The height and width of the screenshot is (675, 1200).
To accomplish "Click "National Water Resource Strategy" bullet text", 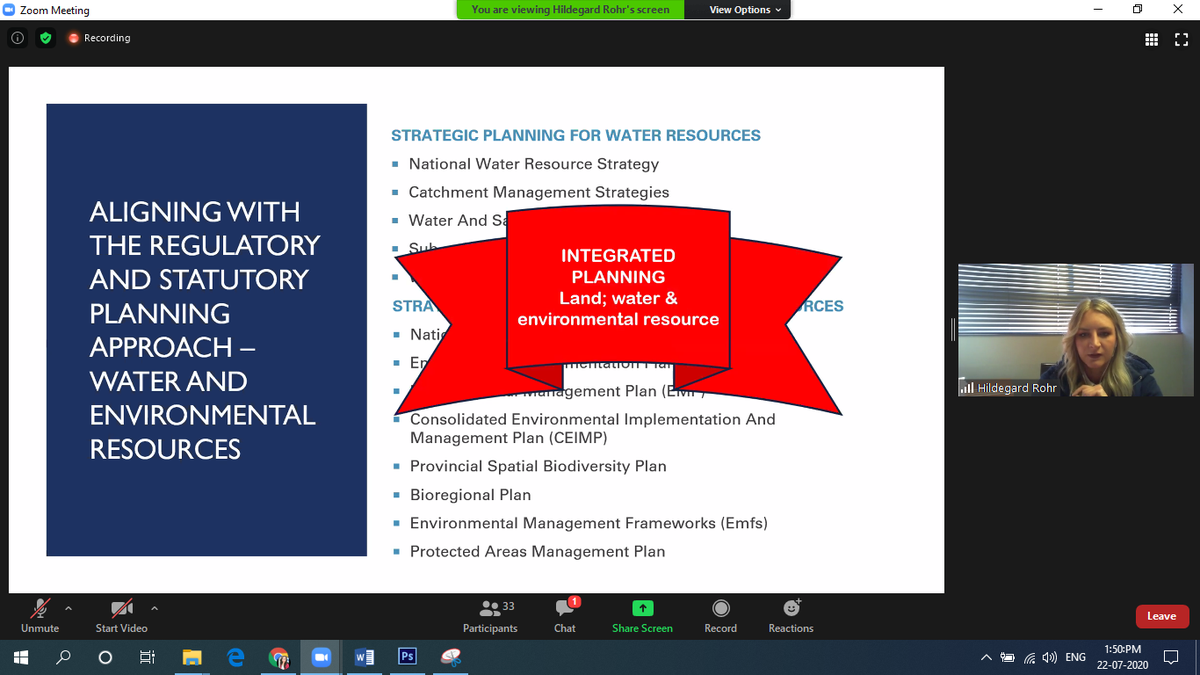I will (534, 164).
